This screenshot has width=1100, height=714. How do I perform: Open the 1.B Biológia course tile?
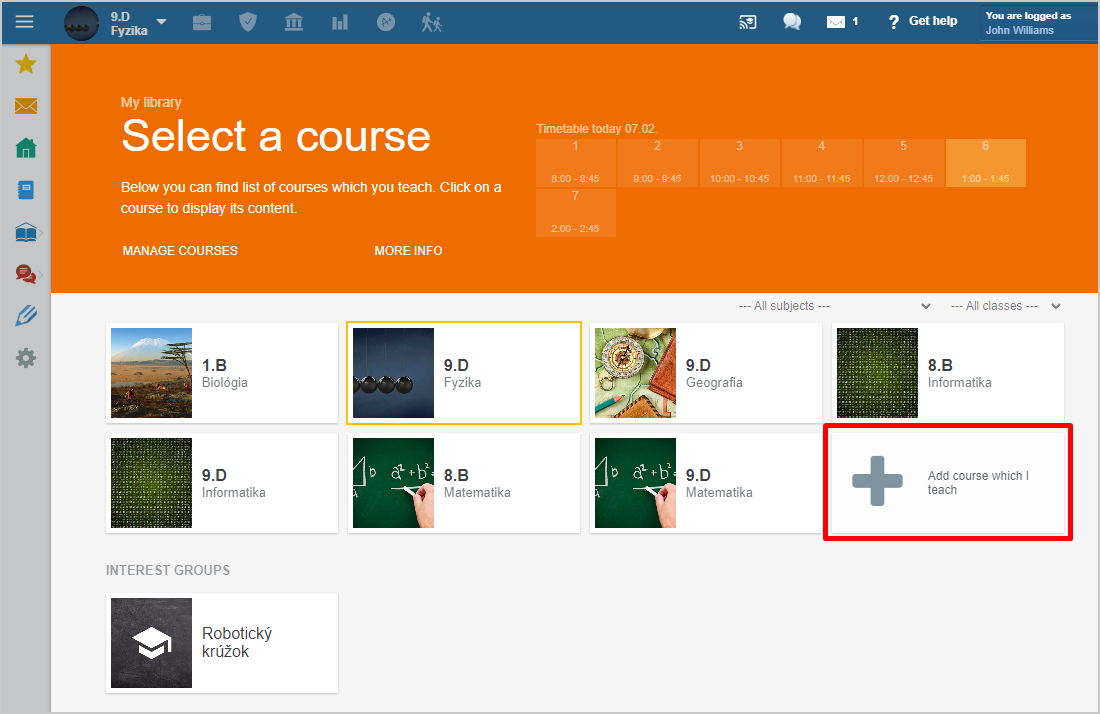222,373
